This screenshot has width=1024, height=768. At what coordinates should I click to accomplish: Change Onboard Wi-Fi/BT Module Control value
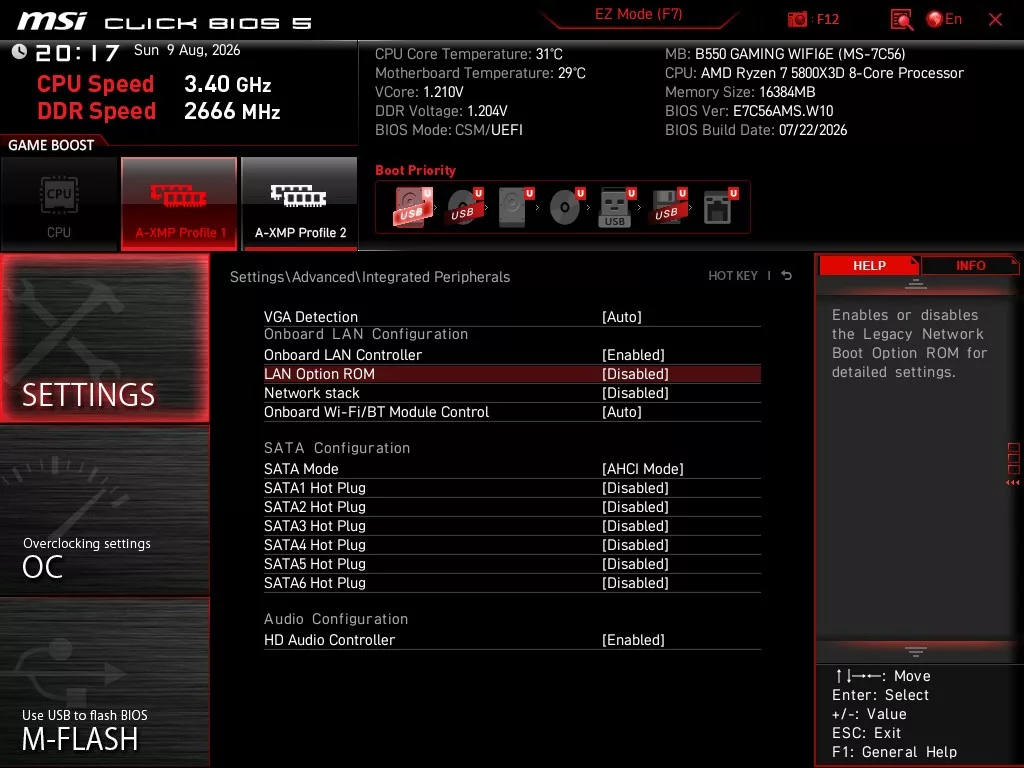[622, 411]
